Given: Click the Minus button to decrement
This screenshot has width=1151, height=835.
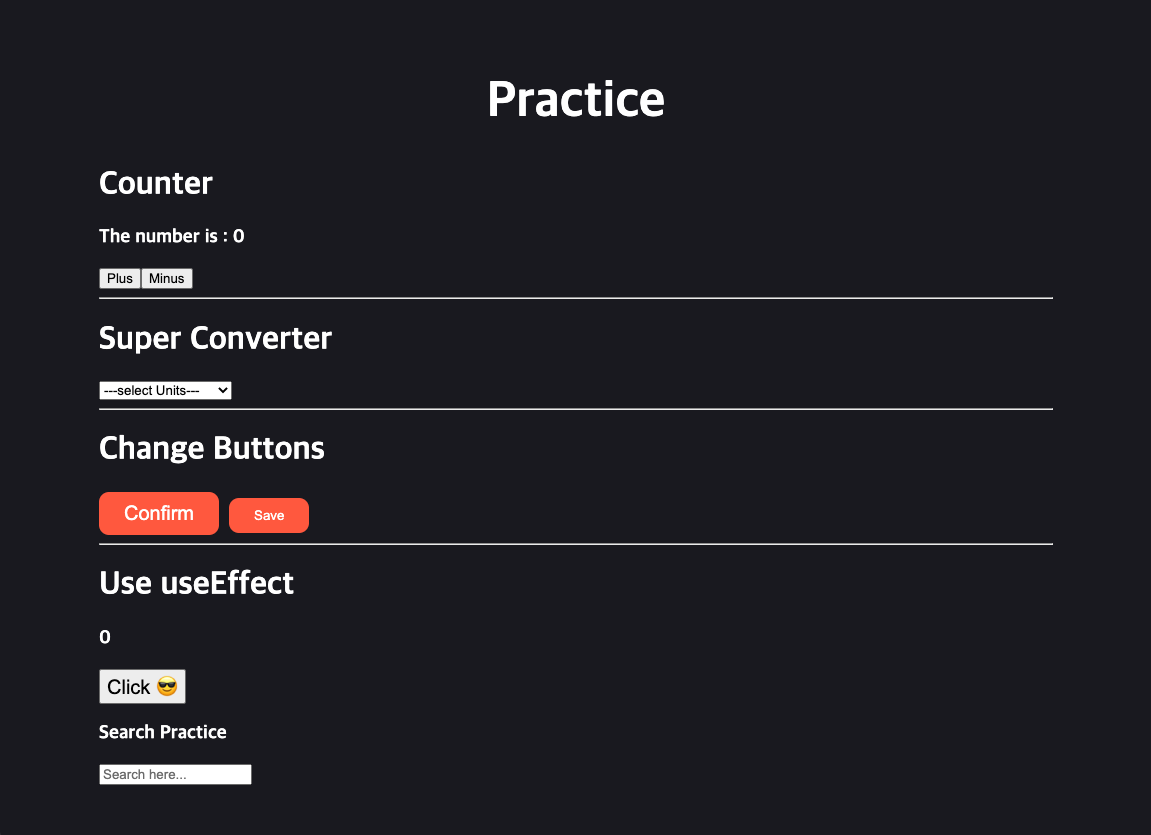Looking at the screenshot, I should pos(166,278).
